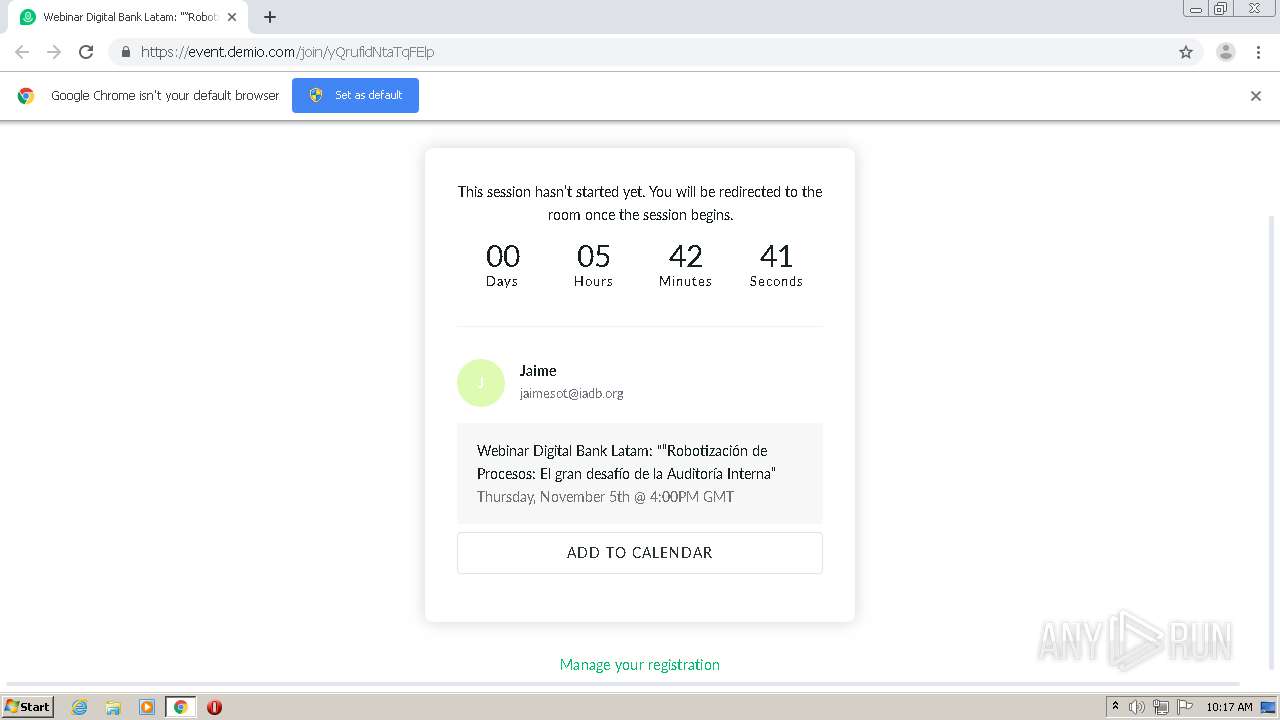Show hidden system tray icons
This screenshot has width=1280, height=720.
click(x=1116, y=707)
